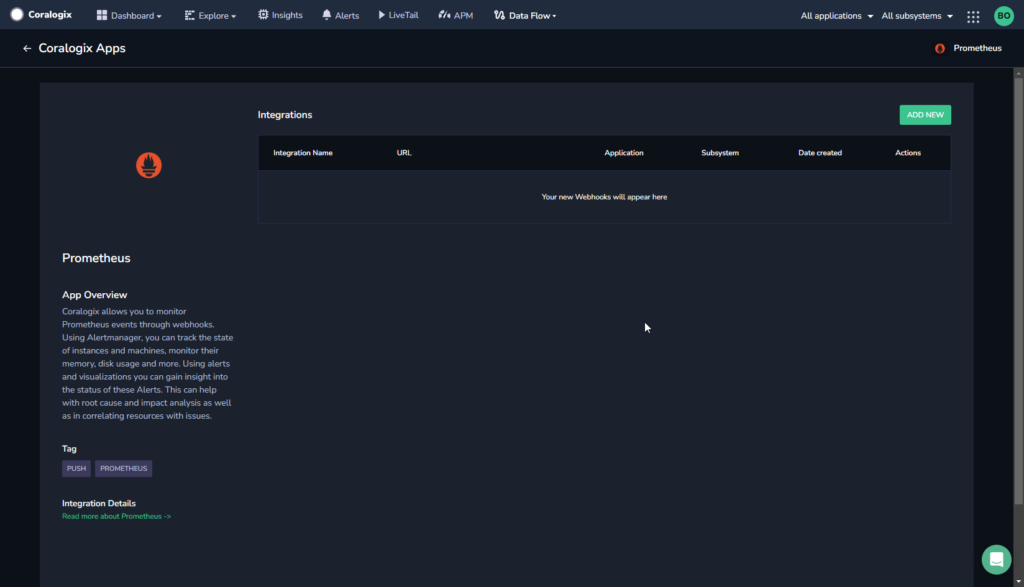Expand the Data Flow menu

coord(525,16)
